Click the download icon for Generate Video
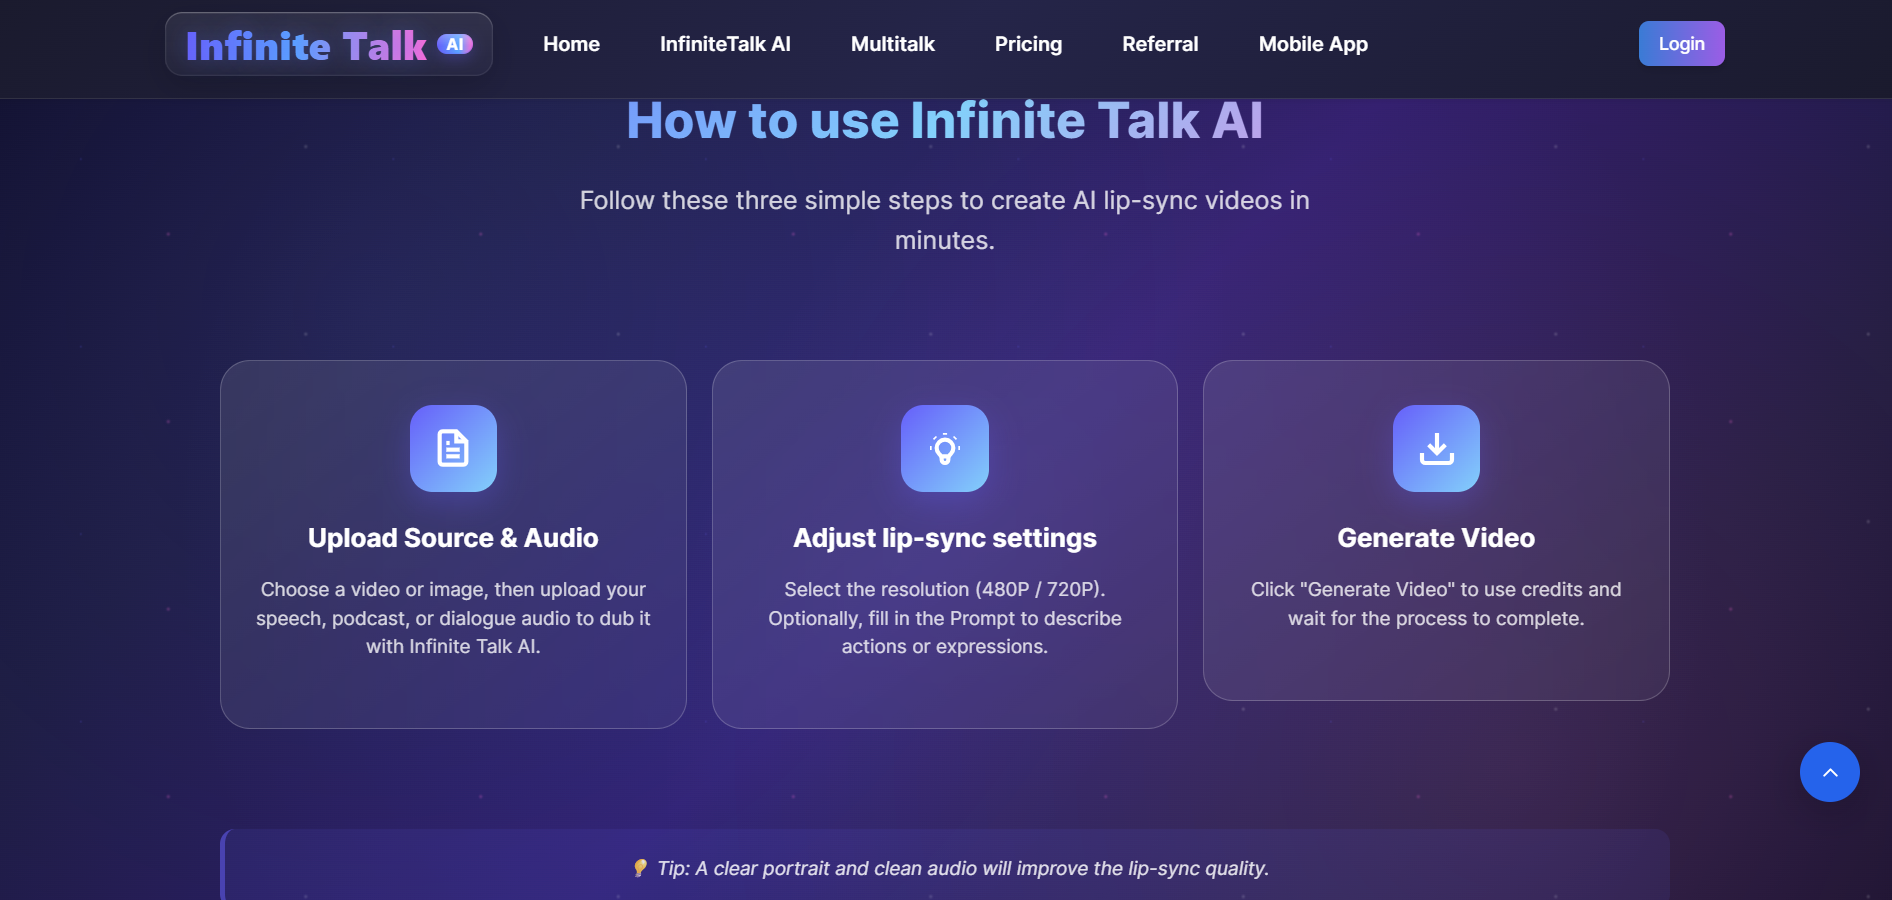 coord(1436,448)
